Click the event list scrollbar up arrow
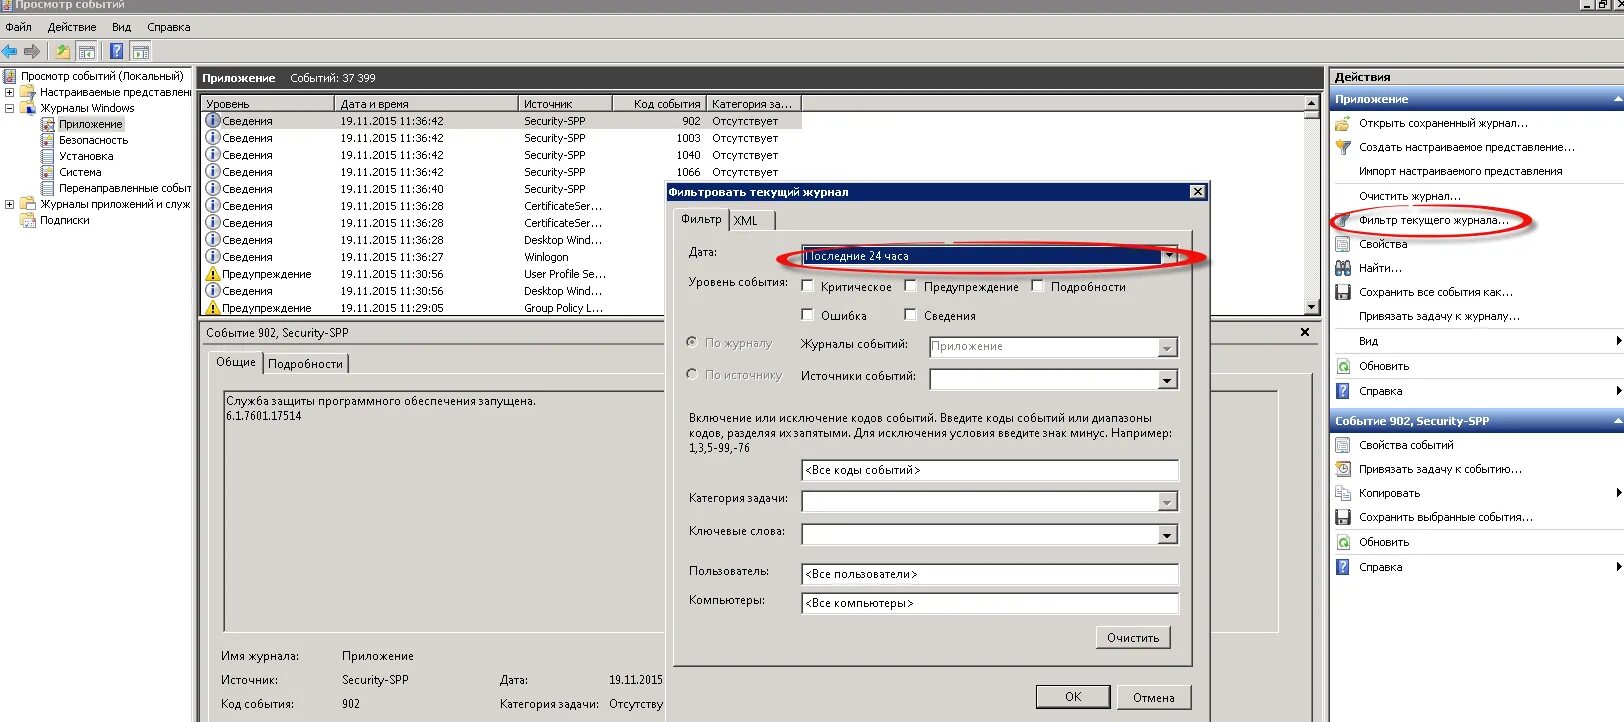Image resolution: width=1624 pixels, height=722 pixels. [x=1311, y=102]
